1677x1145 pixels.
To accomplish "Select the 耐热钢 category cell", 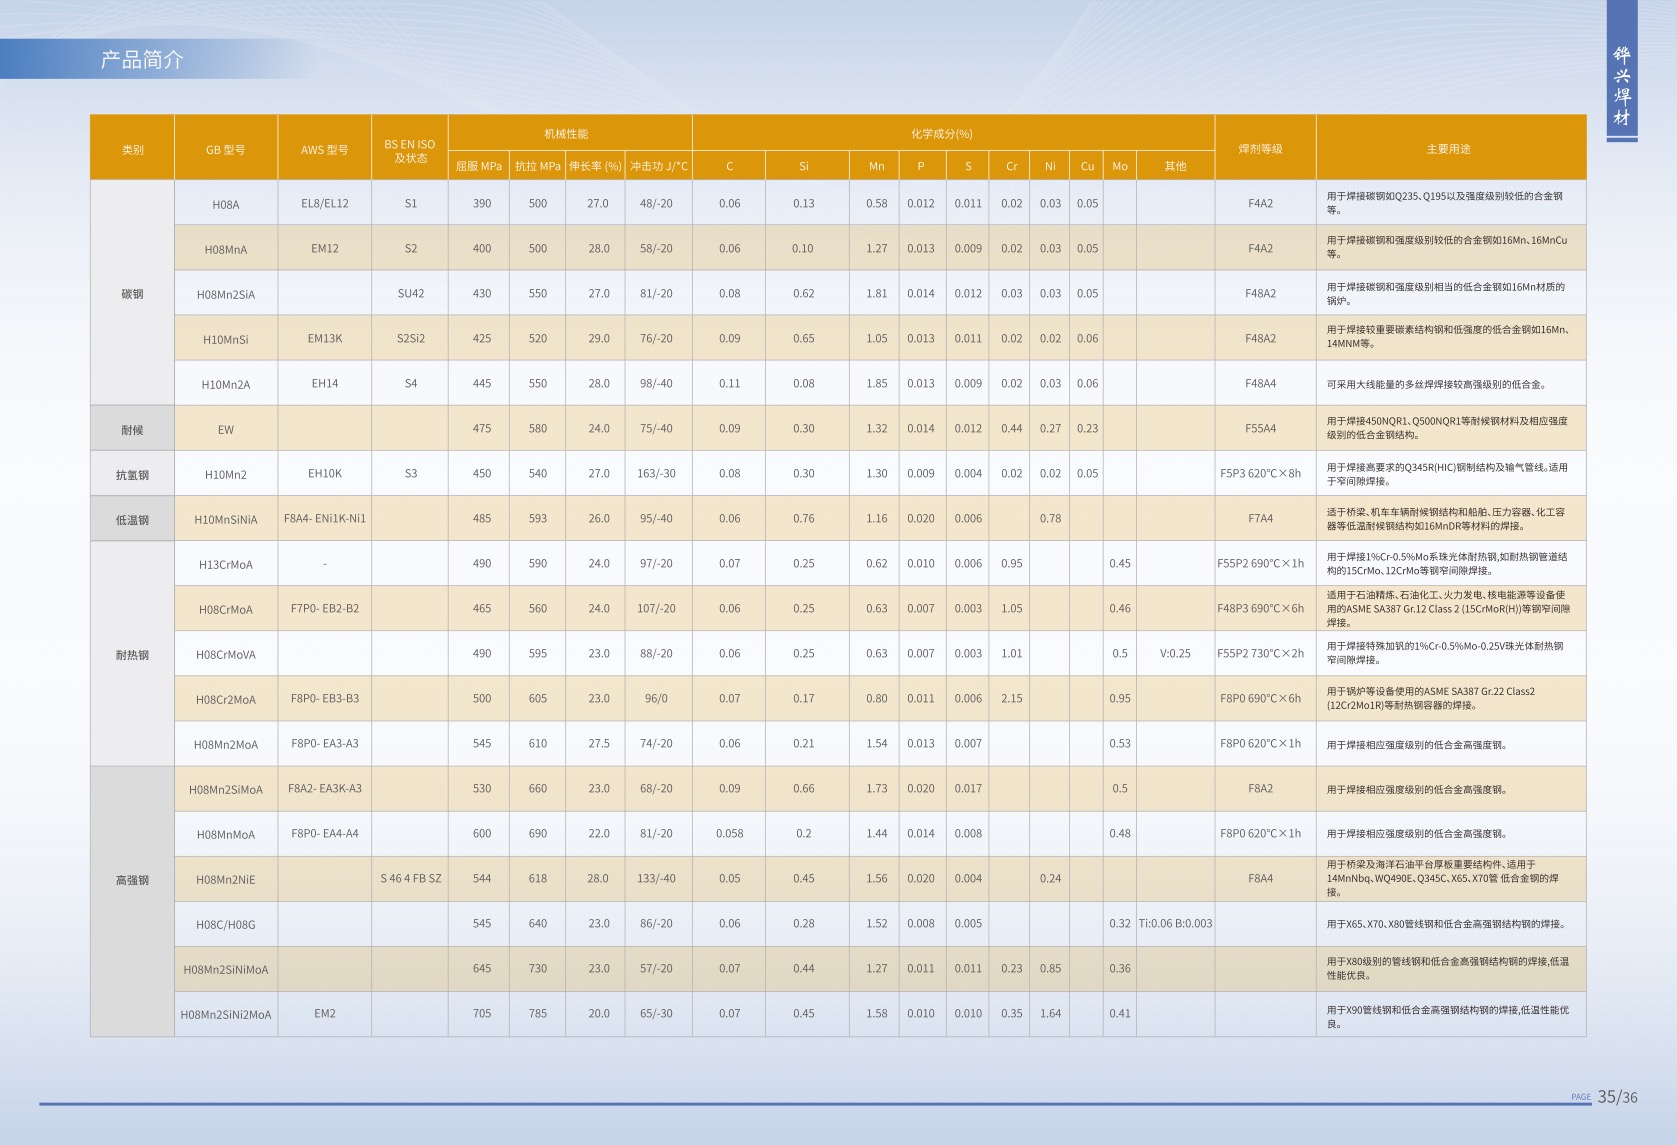I will coord(132,655).
